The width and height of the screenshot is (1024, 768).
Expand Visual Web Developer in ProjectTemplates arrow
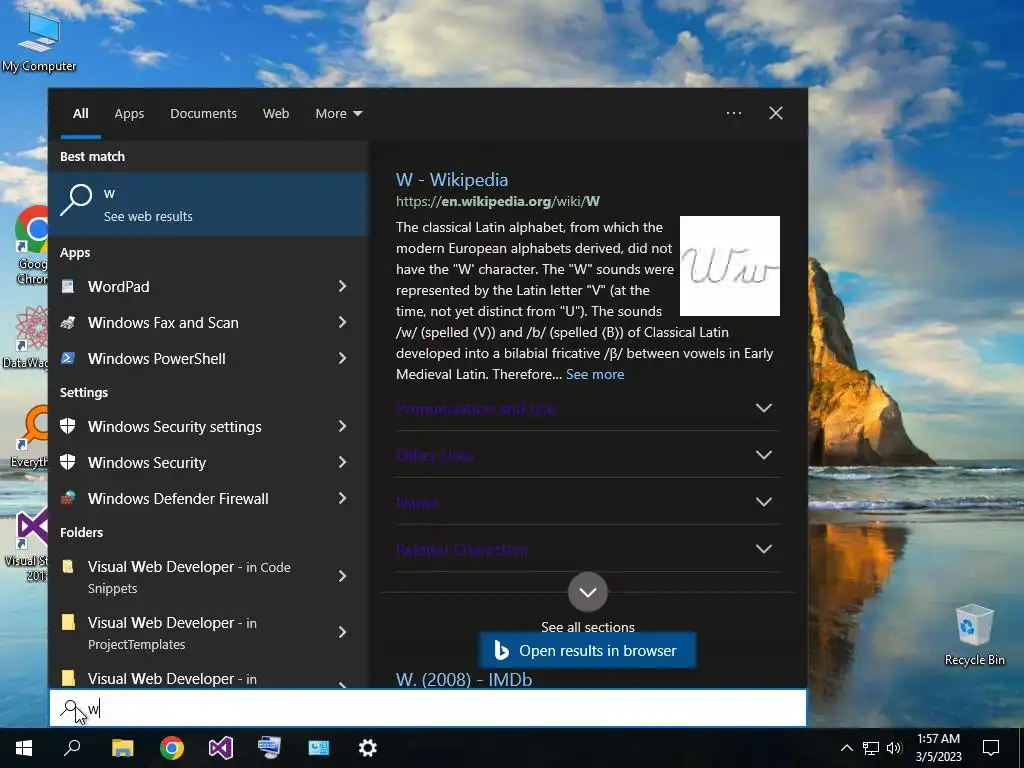coord(342,632)
